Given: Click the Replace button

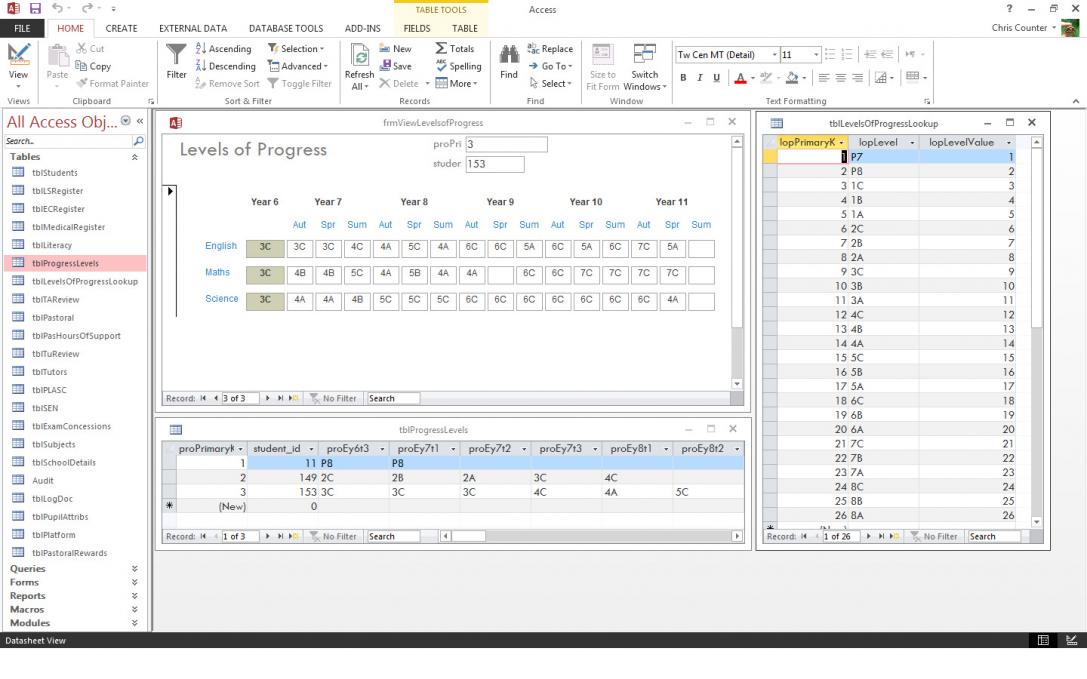Looking at the screenshot, I should (x=550, y=49).
